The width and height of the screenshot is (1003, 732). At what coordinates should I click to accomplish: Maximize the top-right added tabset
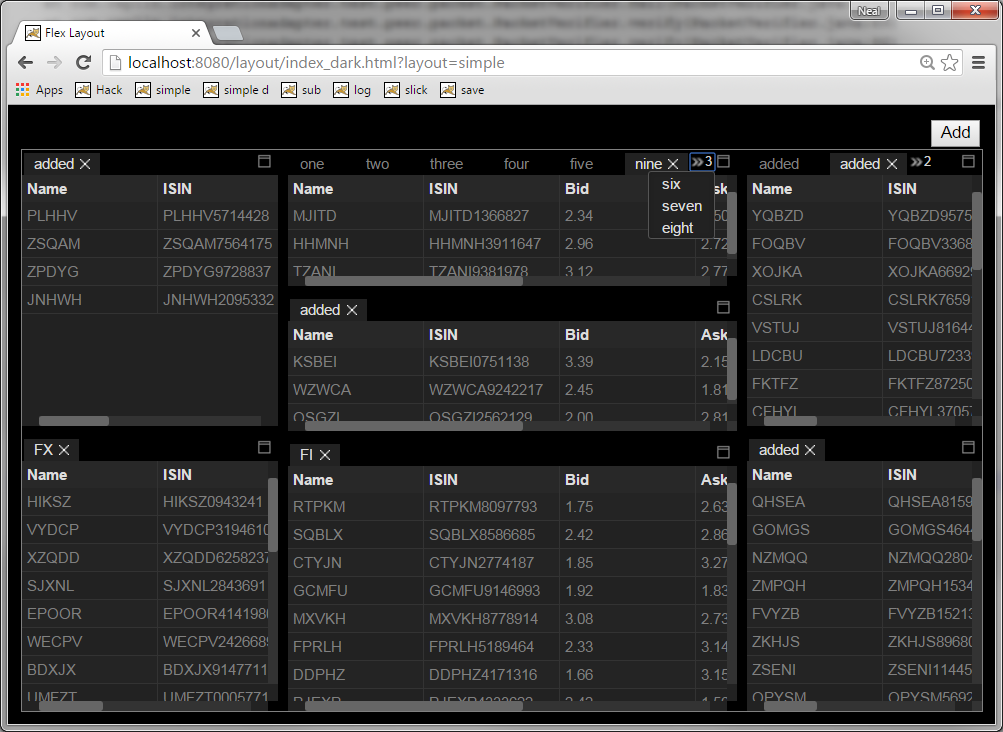tap(968, 161)
